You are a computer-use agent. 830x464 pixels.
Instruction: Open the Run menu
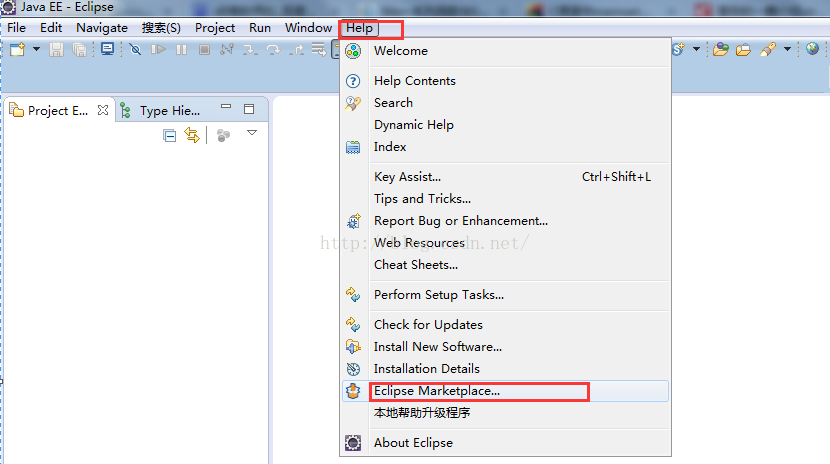tap(260, 28)
